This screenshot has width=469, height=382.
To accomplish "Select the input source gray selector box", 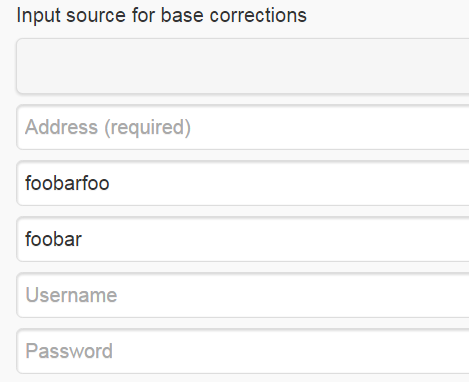I will [243, 66].
